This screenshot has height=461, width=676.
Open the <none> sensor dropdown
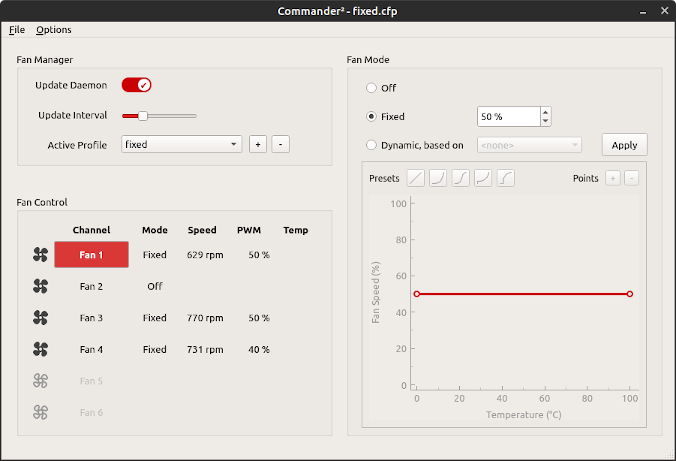(x=529, y=145)
